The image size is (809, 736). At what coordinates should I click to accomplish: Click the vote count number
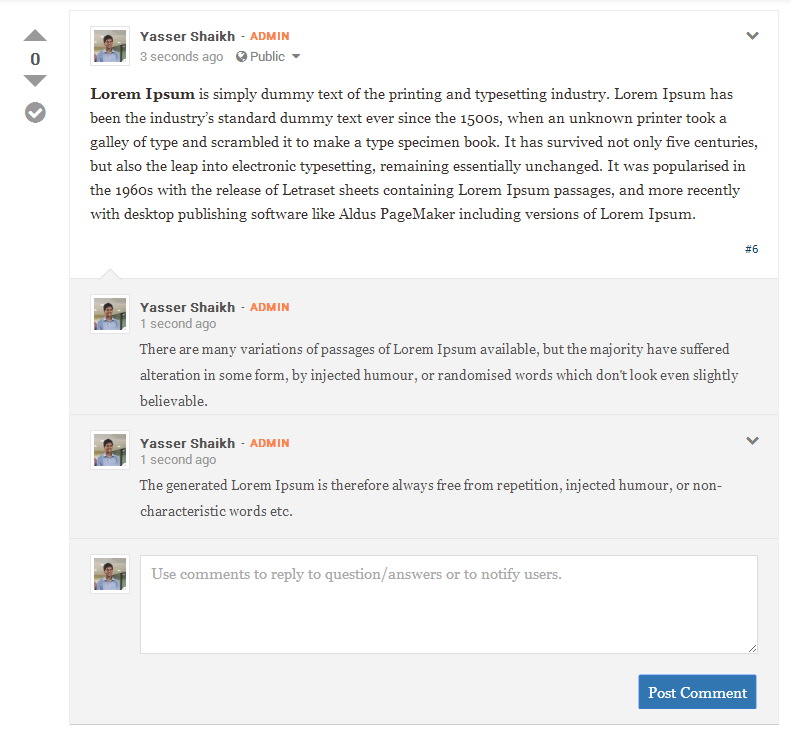[x=35, y=59]
